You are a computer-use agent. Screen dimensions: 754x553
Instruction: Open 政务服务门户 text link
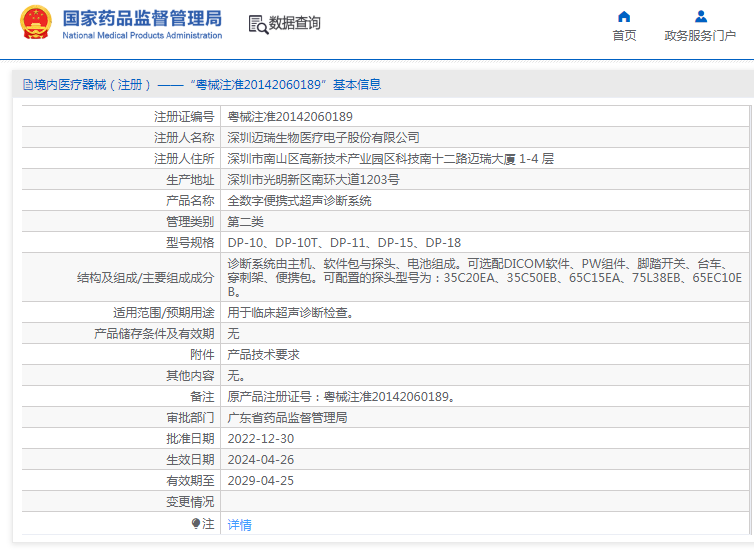point(700,36)
